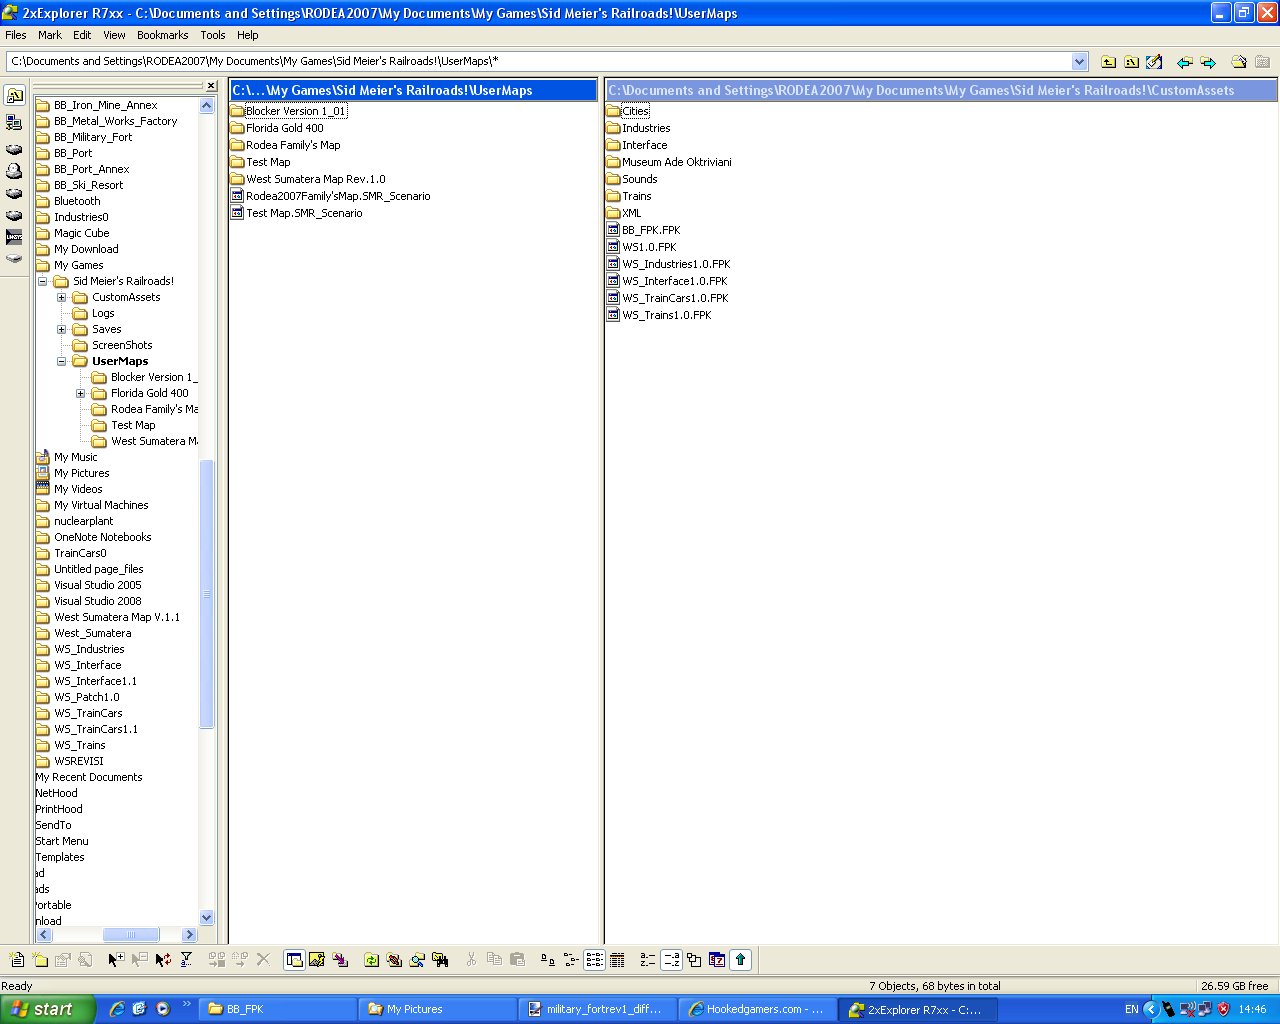Click the copy to clipboard icon
The height and width of the screenshot is (1024, 1280).
click(494, 960)
